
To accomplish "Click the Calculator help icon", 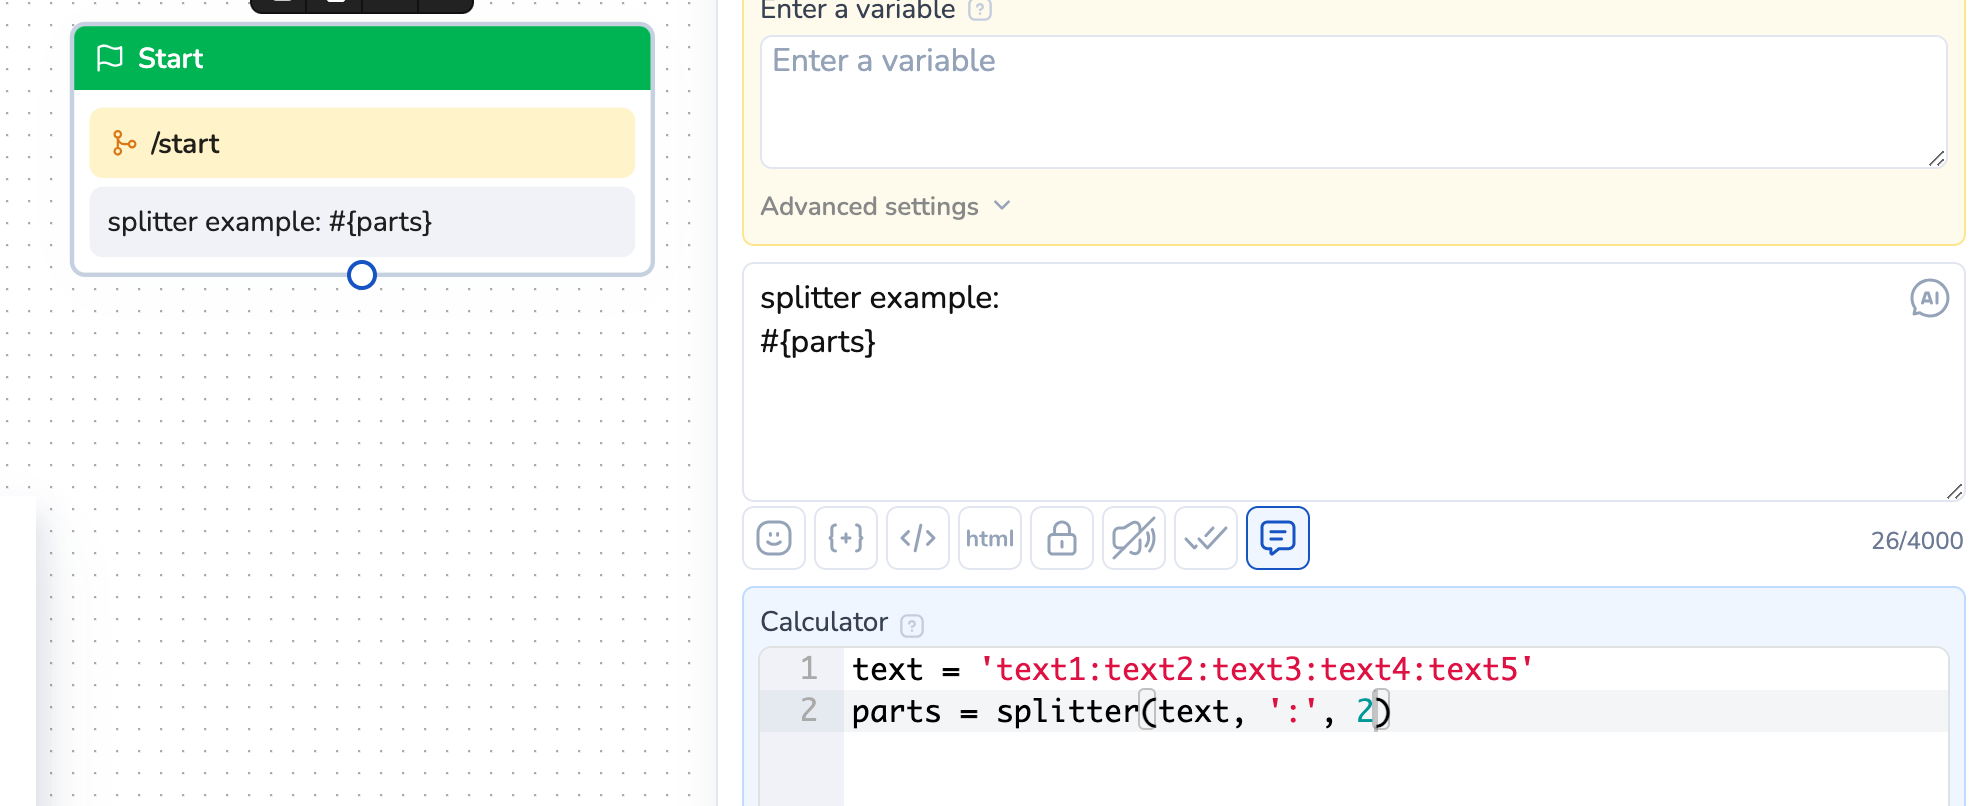I will pyautogui.click(x=912, y=625).
